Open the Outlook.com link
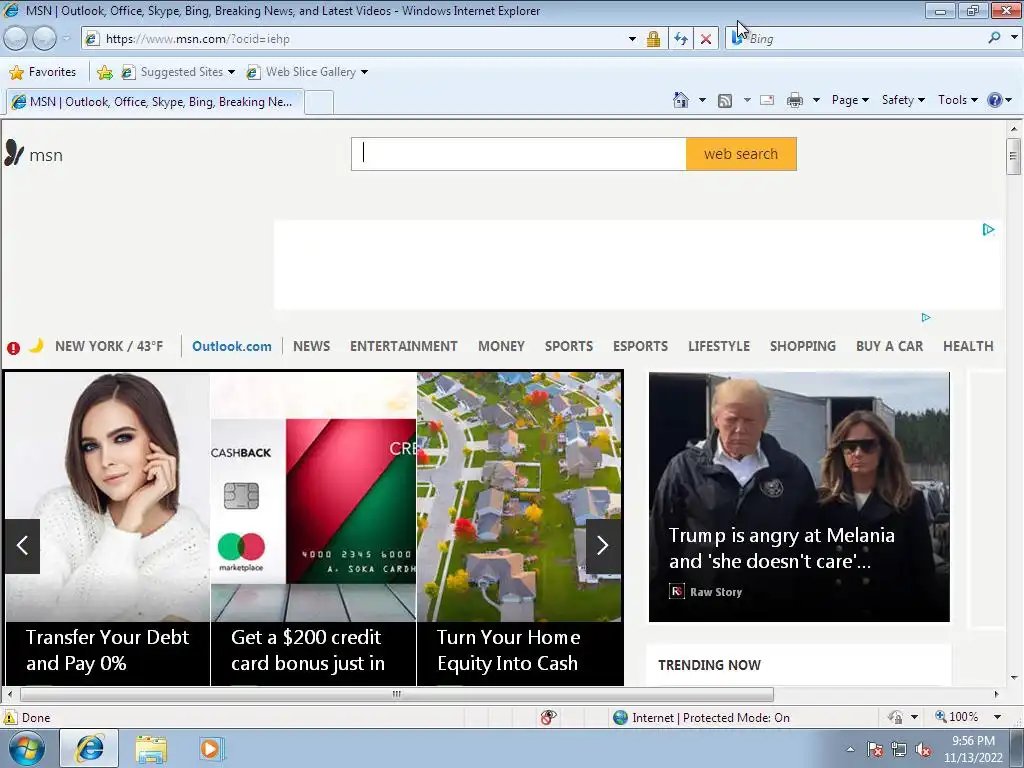Image resolution: width=1024 pixels, height=768 pixels. click(232, 346)
